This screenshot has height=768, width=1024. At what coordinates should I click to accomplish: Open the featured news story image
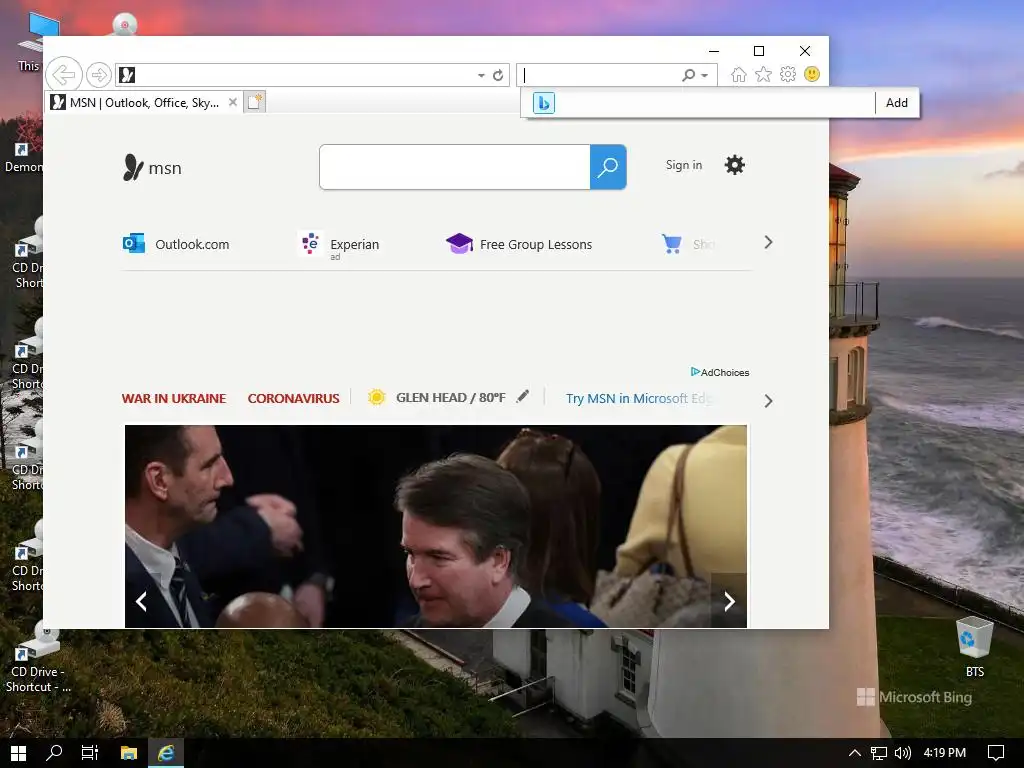click(436, 526)
